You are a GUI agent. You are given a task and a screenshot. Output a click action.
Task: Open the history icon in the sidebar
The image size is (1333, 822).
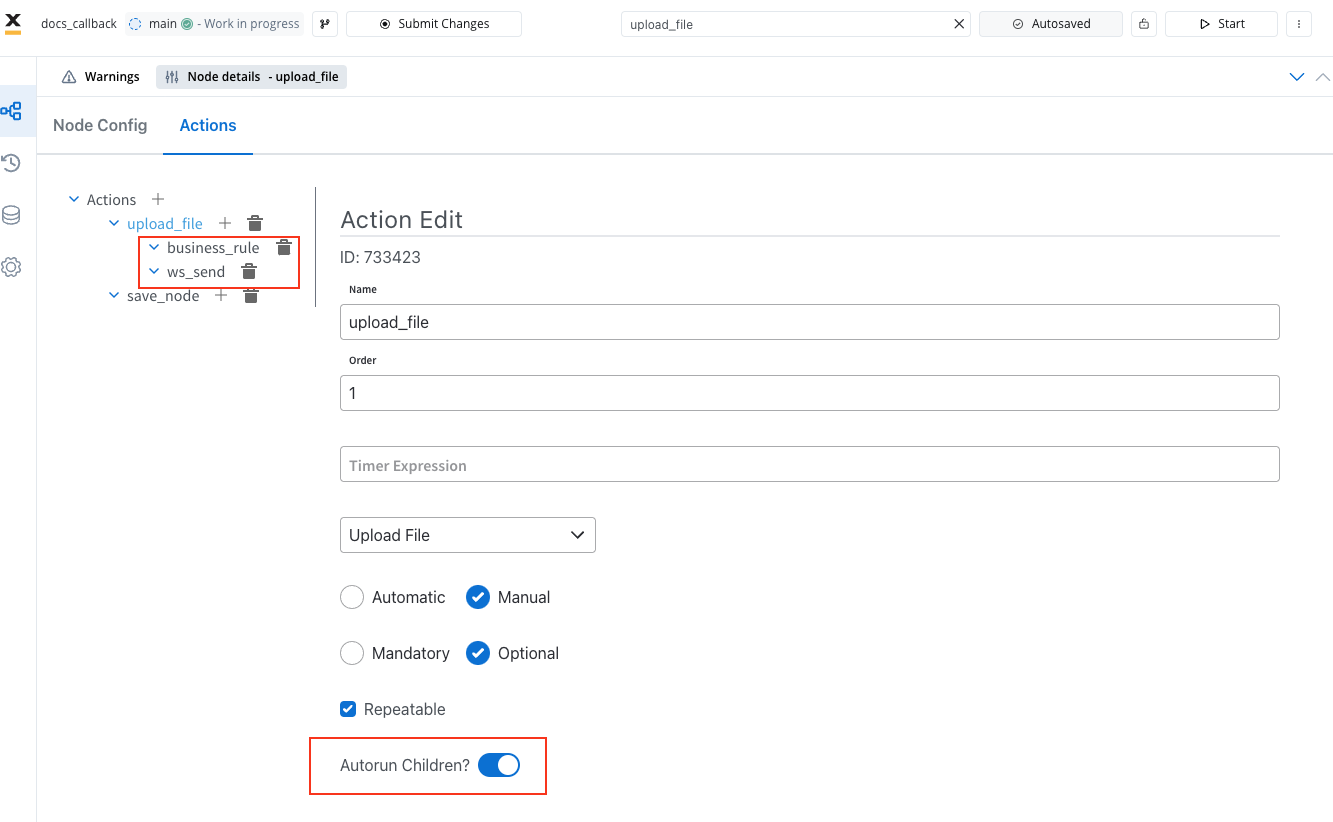12,163
